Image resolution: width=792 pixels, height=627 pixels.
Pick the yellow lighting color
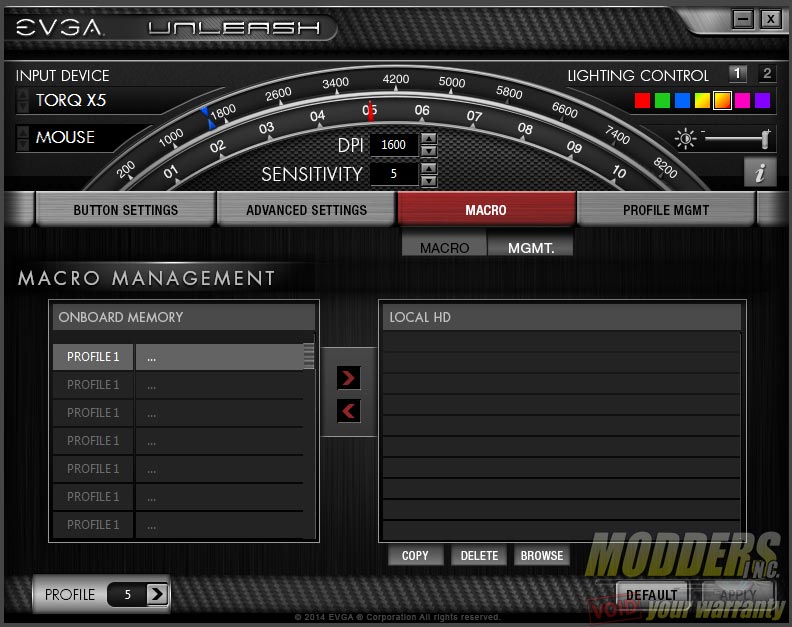[702, 101]
